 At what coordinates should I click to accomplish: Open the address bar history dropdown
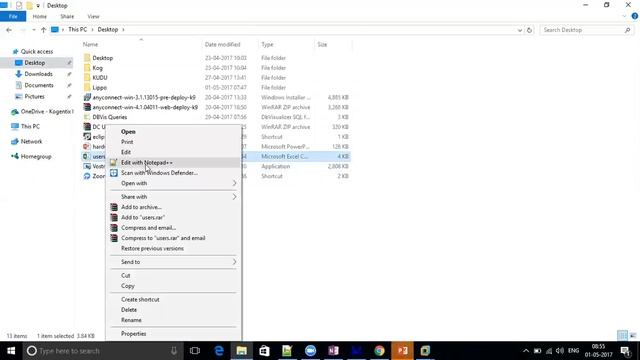[x=520, y=30]
